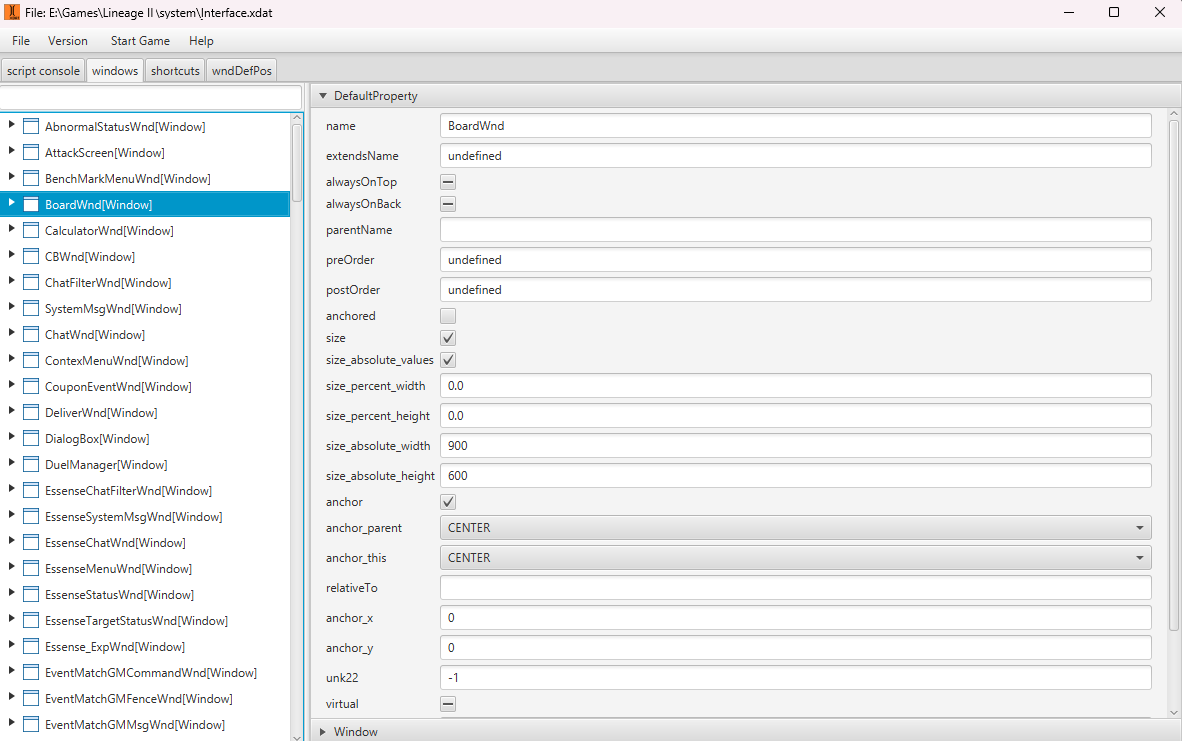Image resolution: width=1182 pixels, height=741 pixels.
Task: Click the window icon beside AbnormalStatusWnd
Action: (x=31, y=127)
